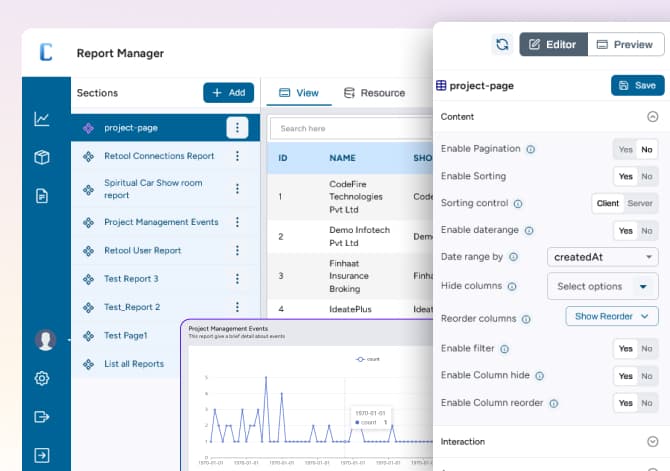
Task: Click info icon next to Enable filter
Action: tap(504, 349)
